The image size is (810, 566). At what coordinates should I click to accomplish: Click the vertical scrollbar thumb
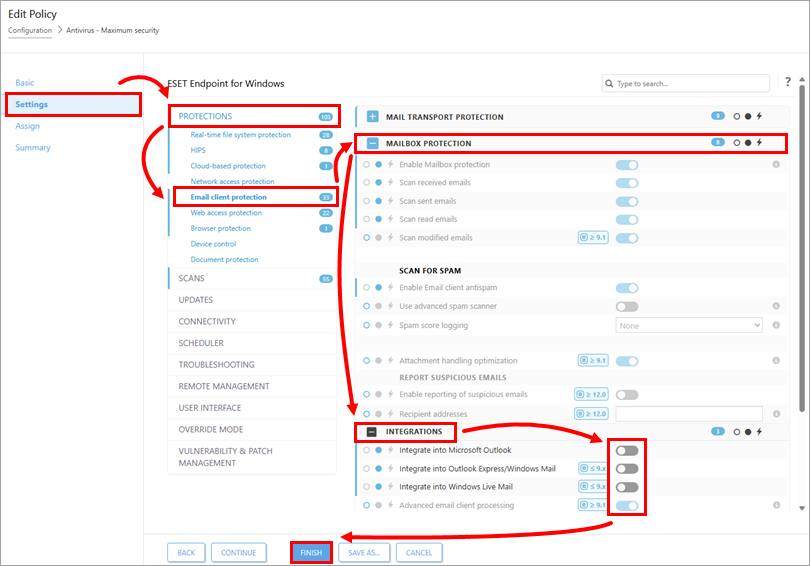point(802,248)
